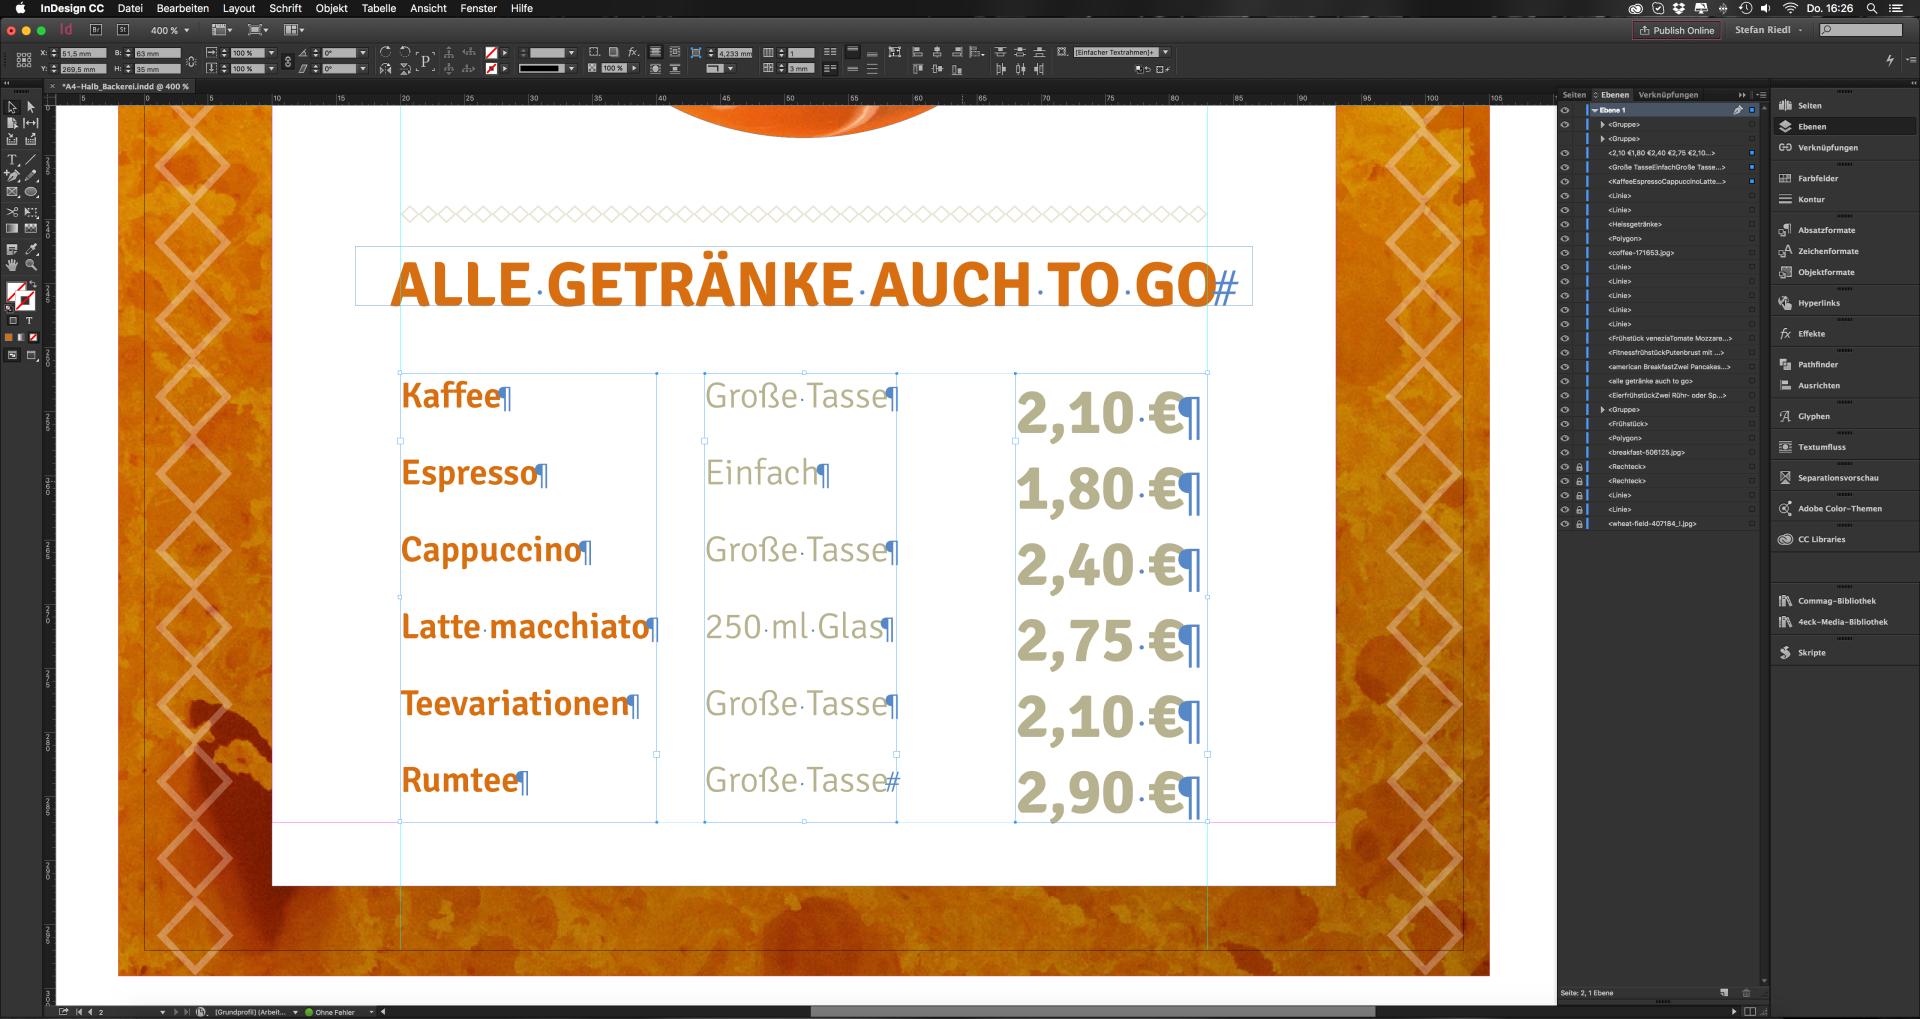Switch to the Verknüpfungen tab
The height and width of the screenshot is (1019, 1920).
point(1668,95)
